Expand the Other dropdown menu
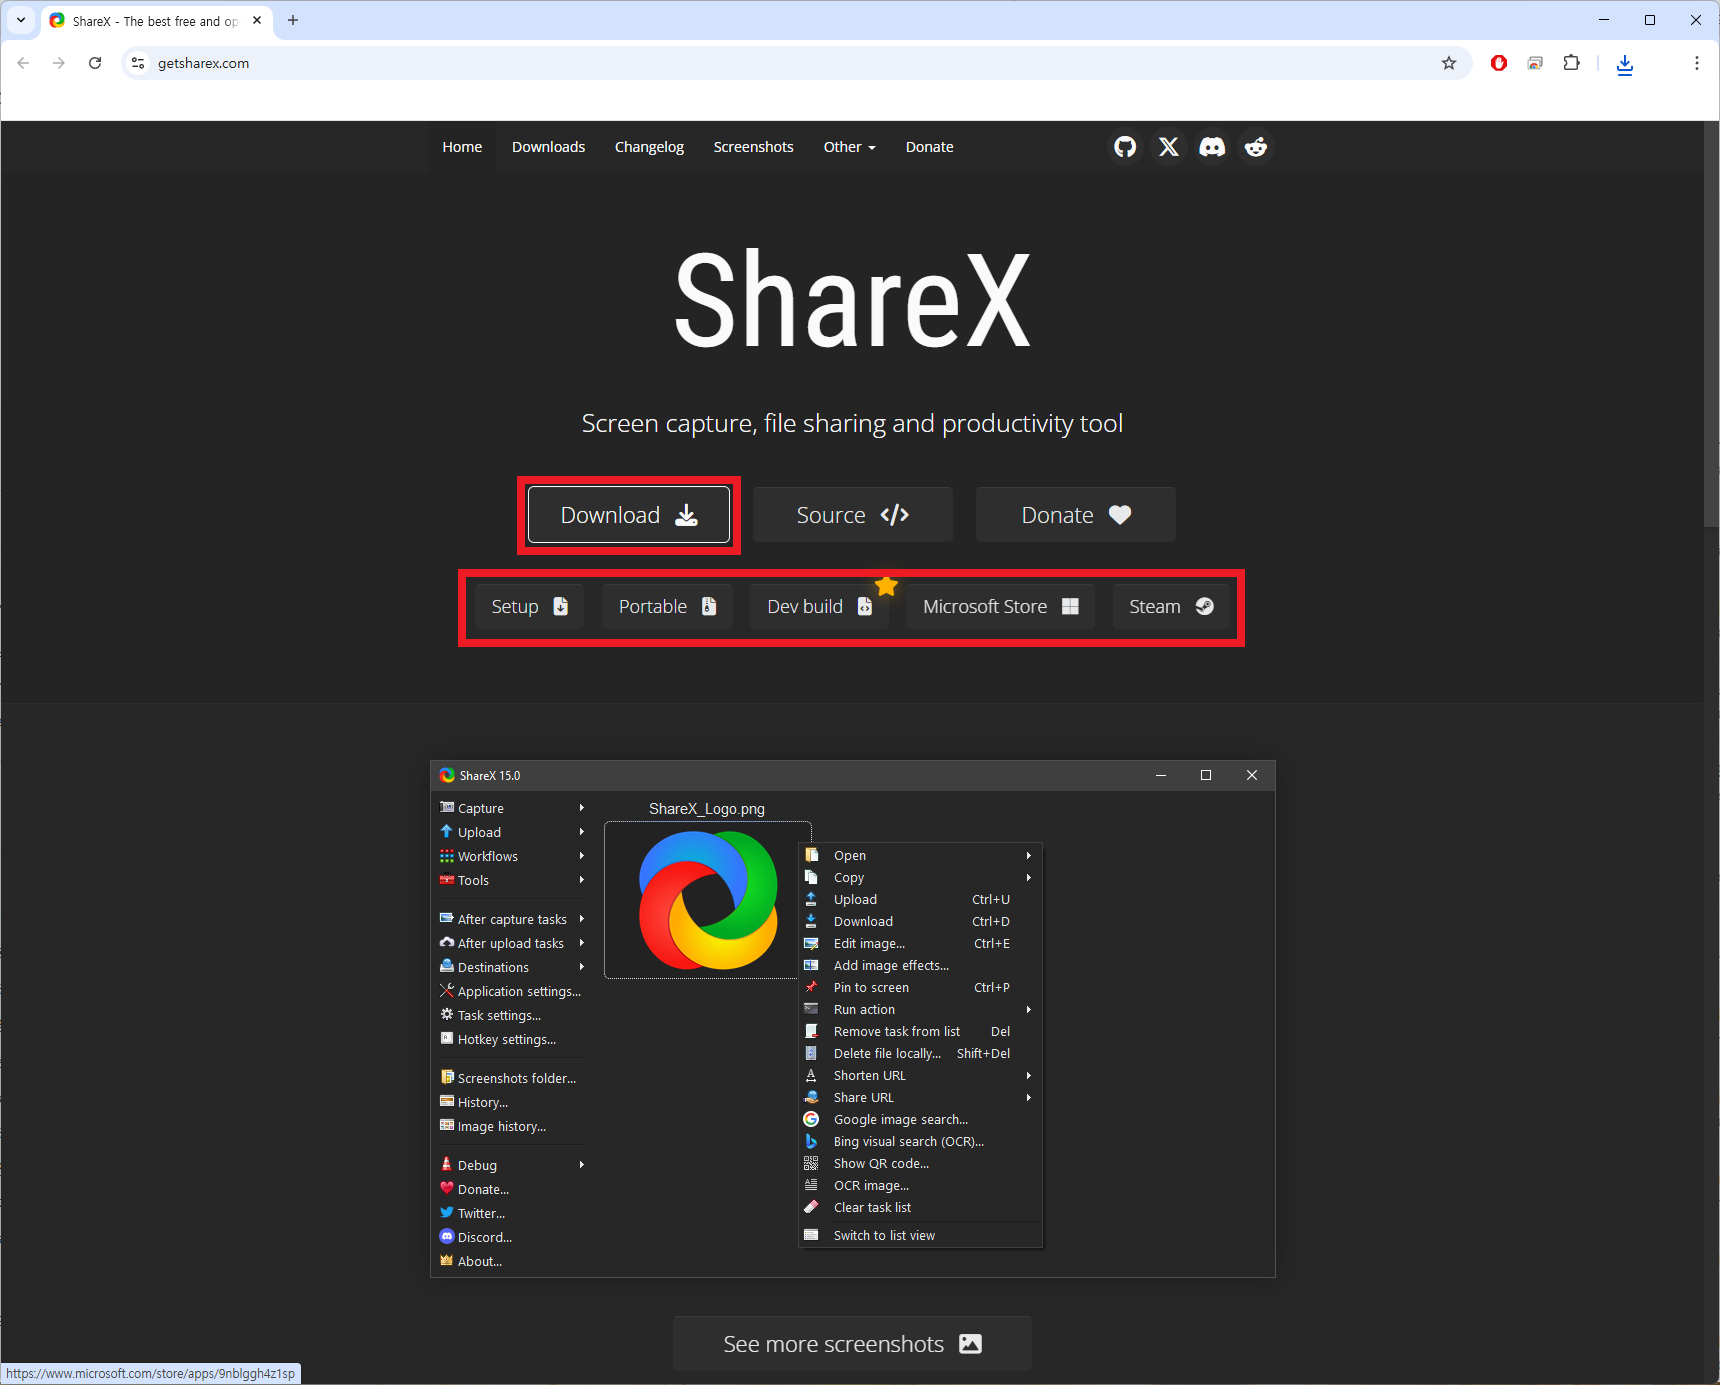Screen dimensions: 1720x1385 pyautogui.click(x=849, y=147)
